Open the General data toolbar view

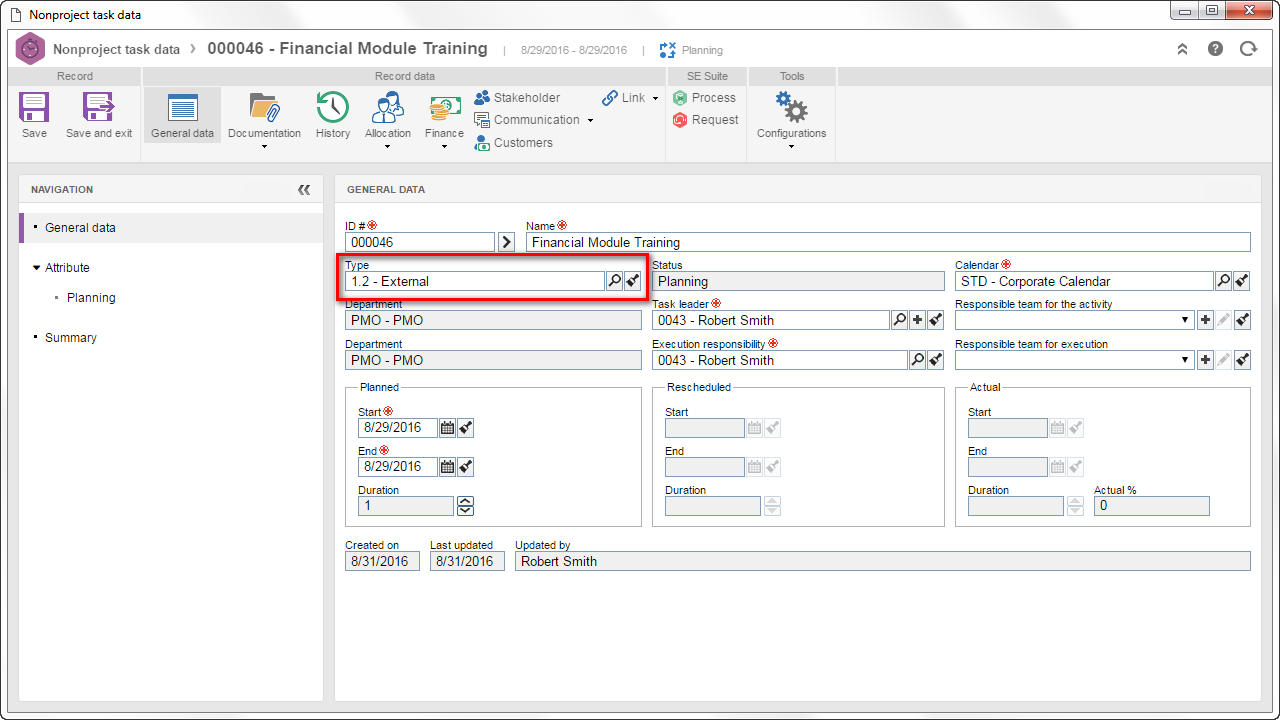[x=182, y=115]
